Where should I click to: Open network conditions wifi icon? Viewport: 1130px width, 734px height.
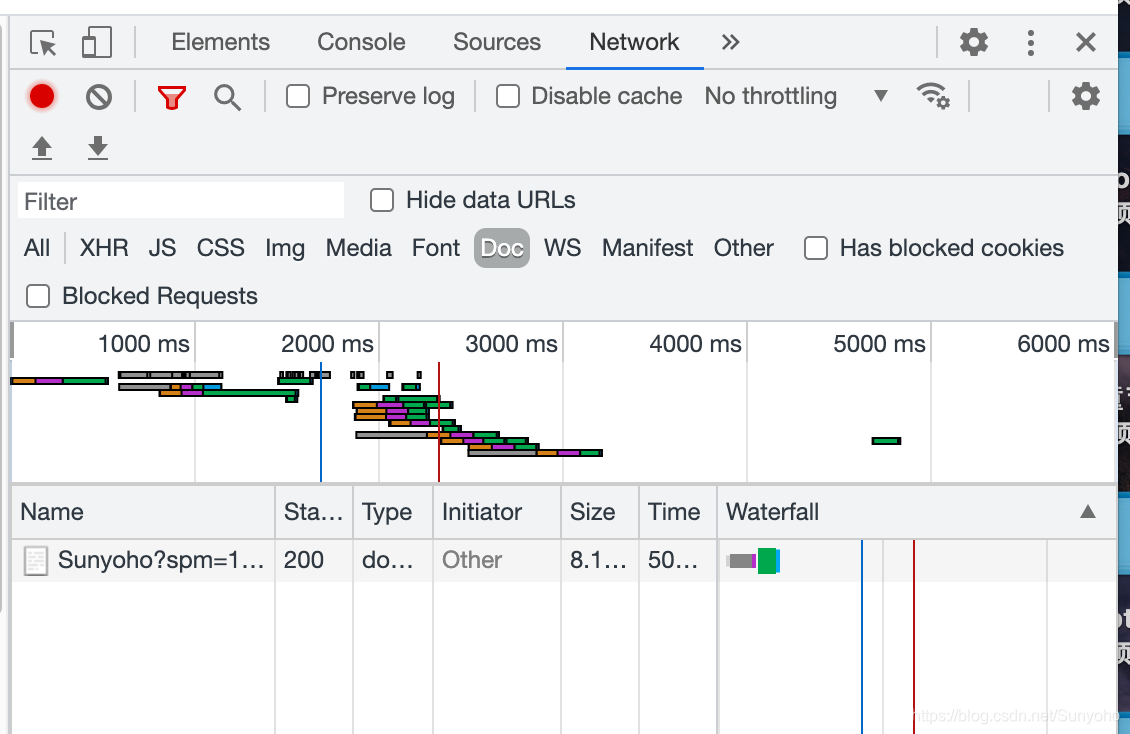[933, 96]
